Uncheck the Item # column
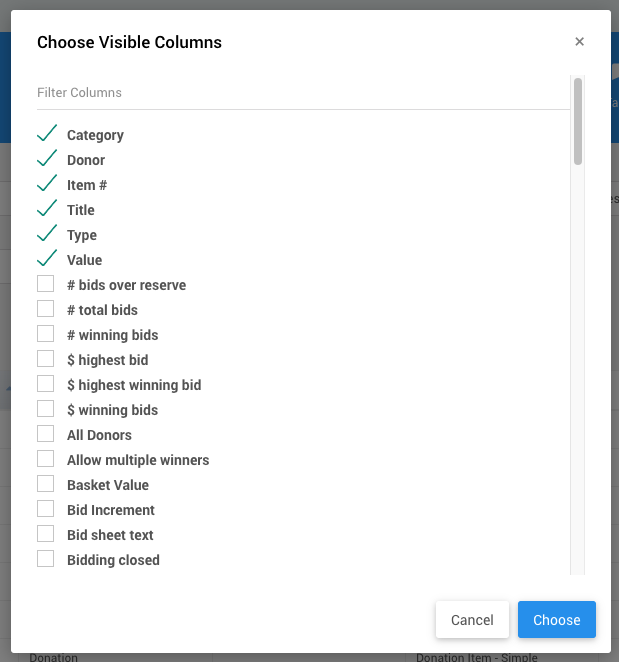Screen dimensions: 619x662 (x=46, y=184)
